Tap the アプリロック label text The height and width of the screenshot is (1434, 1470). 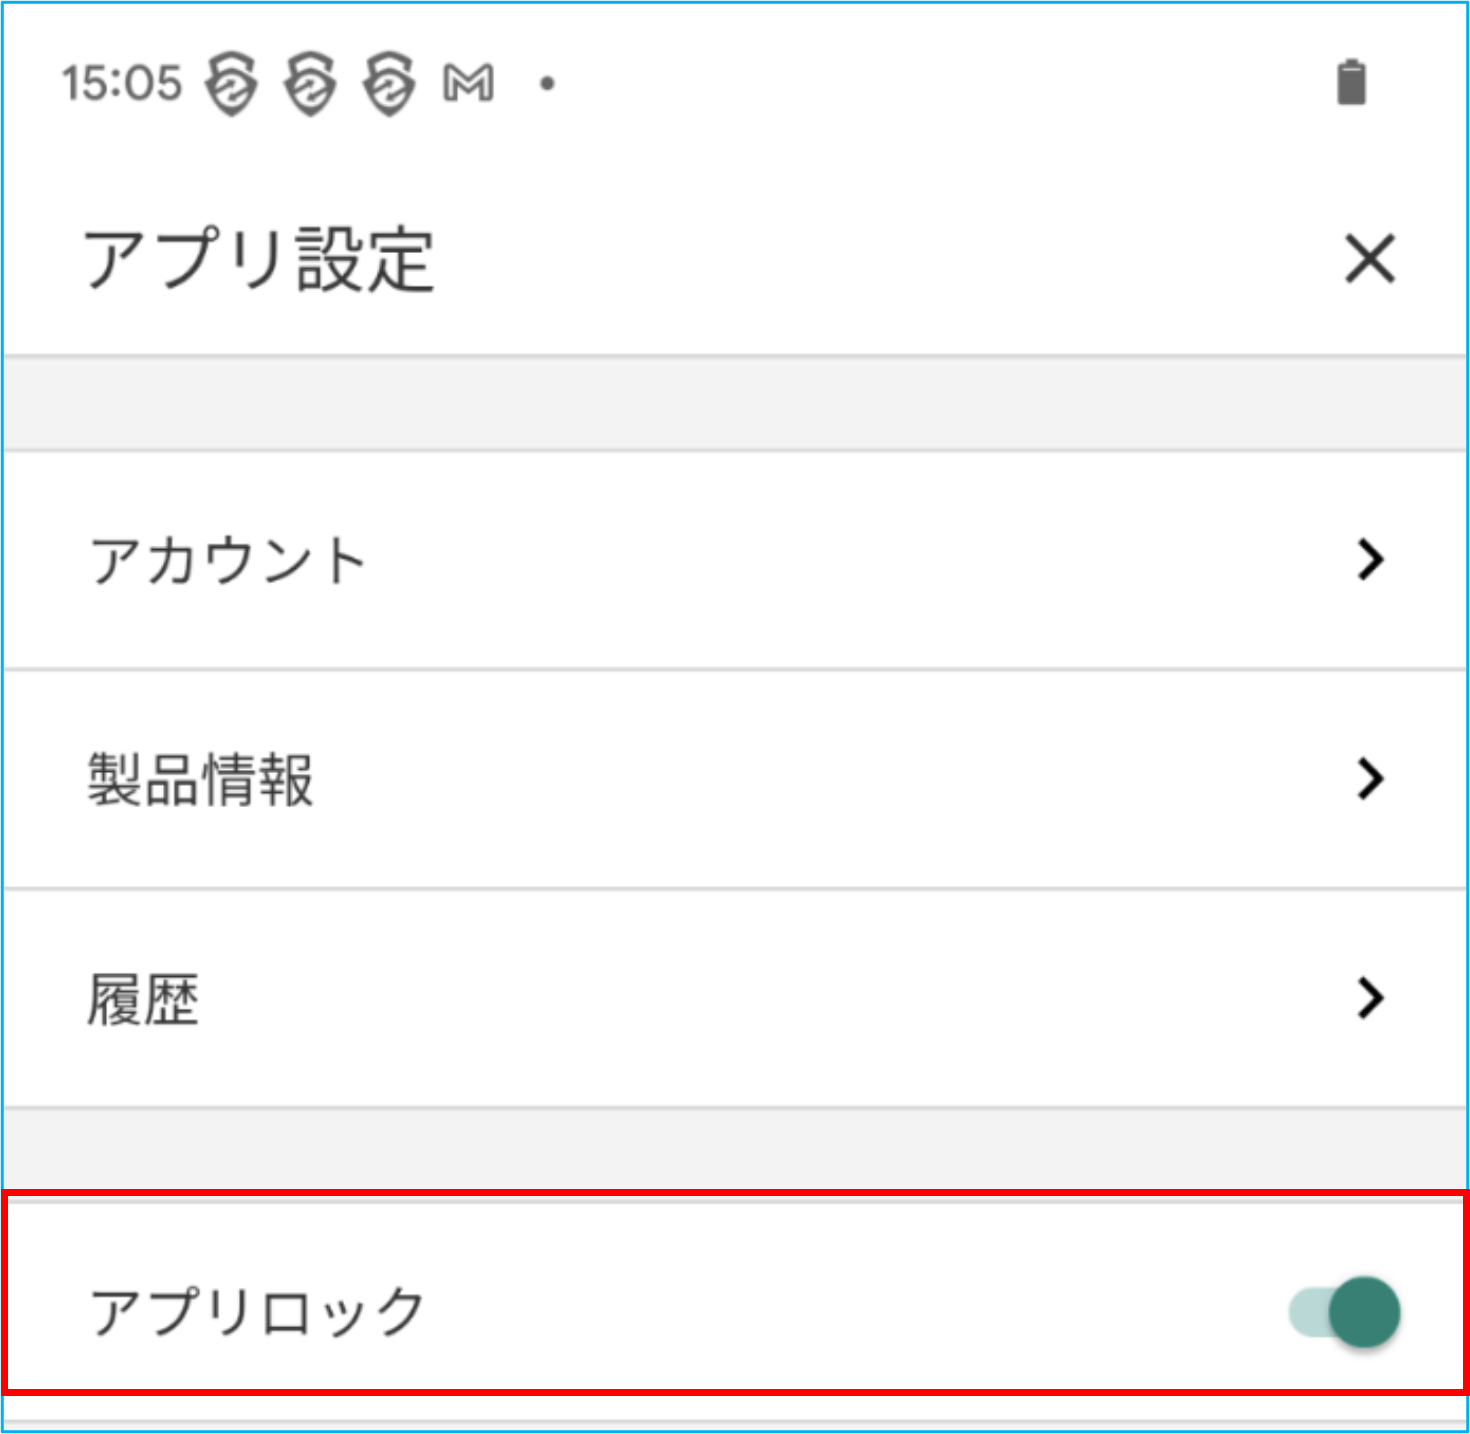point(258,1312)
